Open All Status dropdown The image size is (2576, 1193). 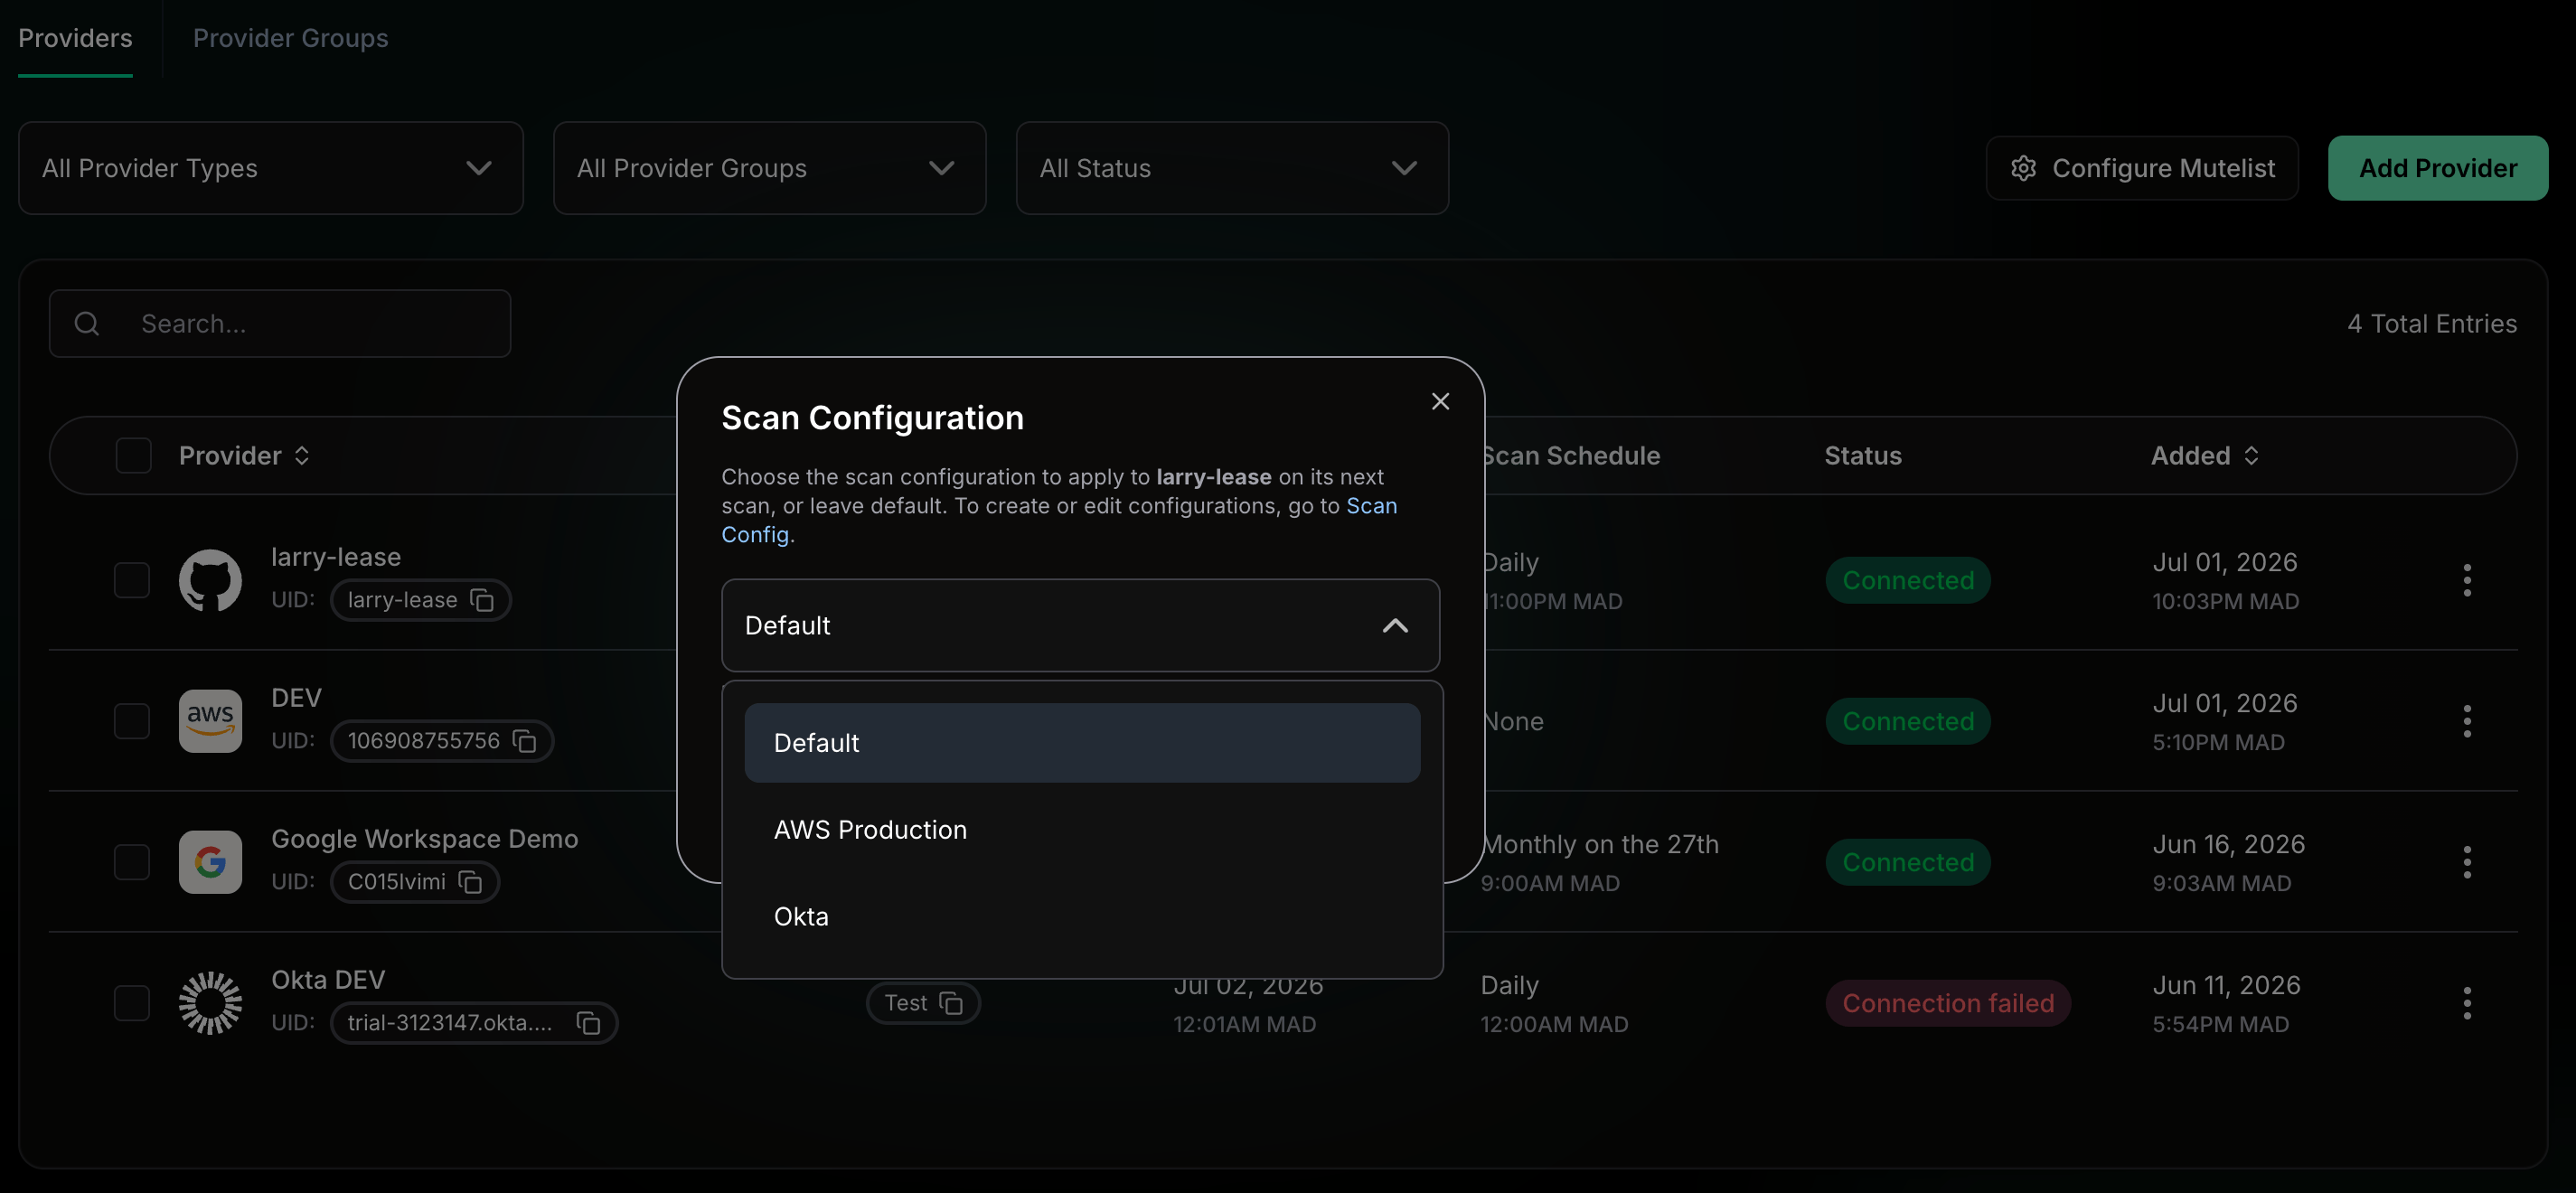coord(1232,168)
